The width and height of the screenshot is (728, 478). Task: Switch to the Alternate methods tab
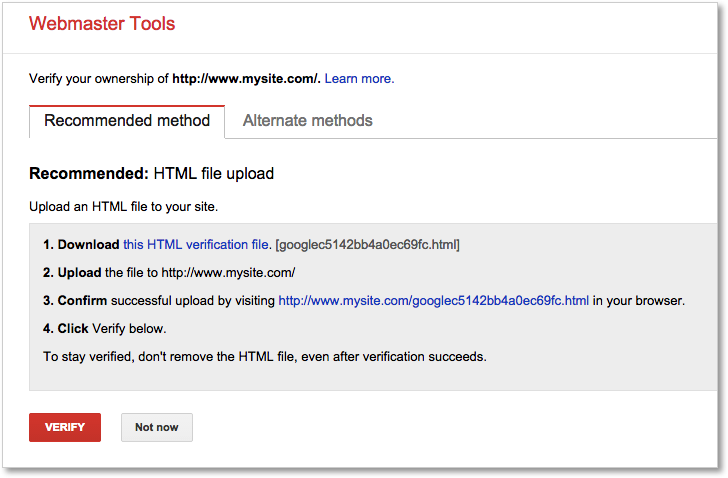[x=307, y=121]
